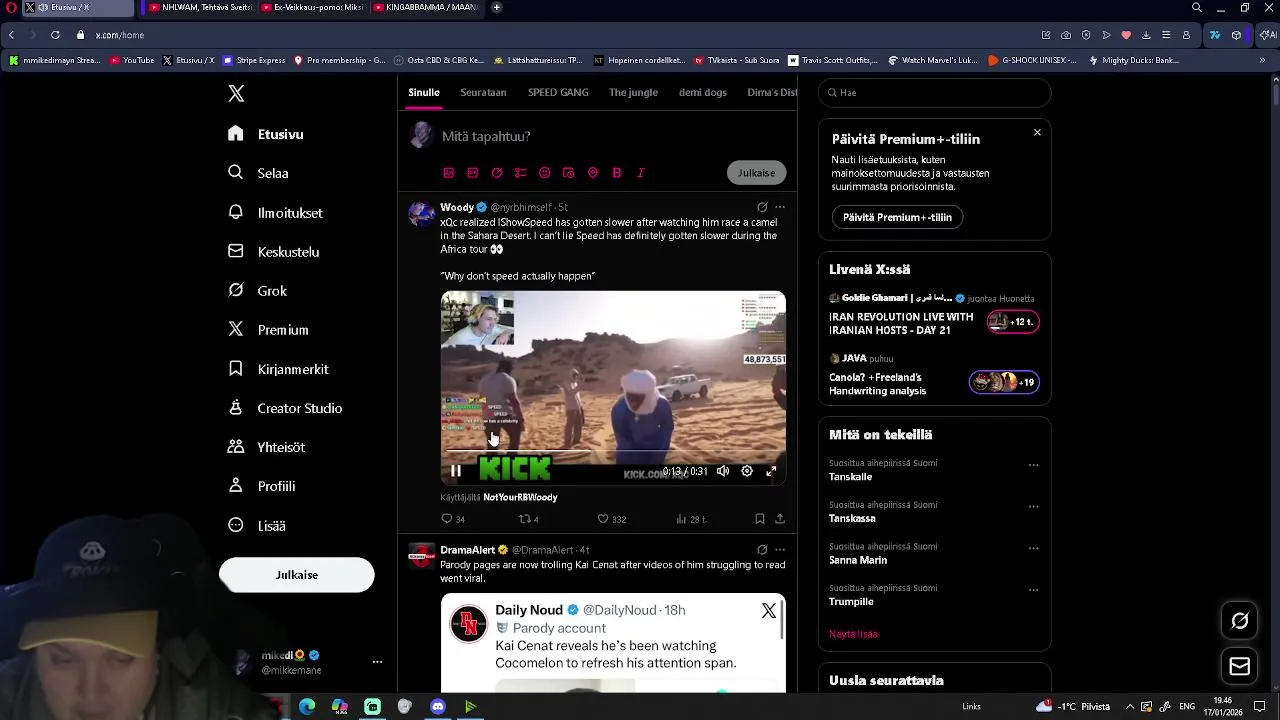Open Selaa search page
This screenshot has height=720, width=1280.
click(x=258, y=173)
